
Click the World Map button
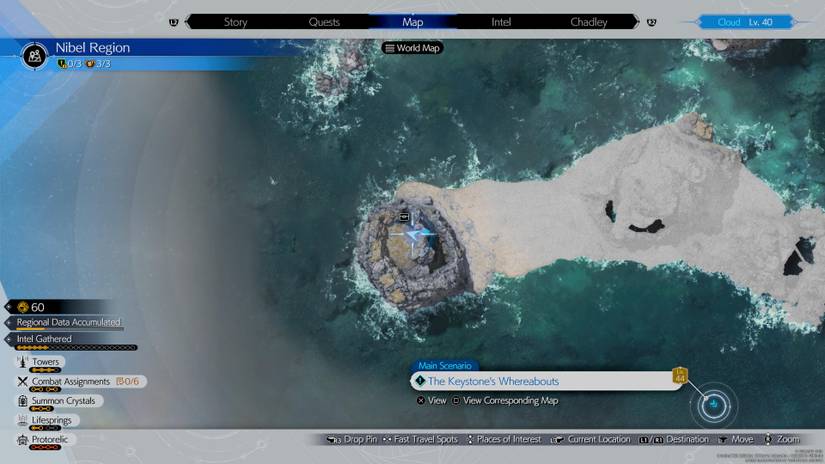(413, 48)
